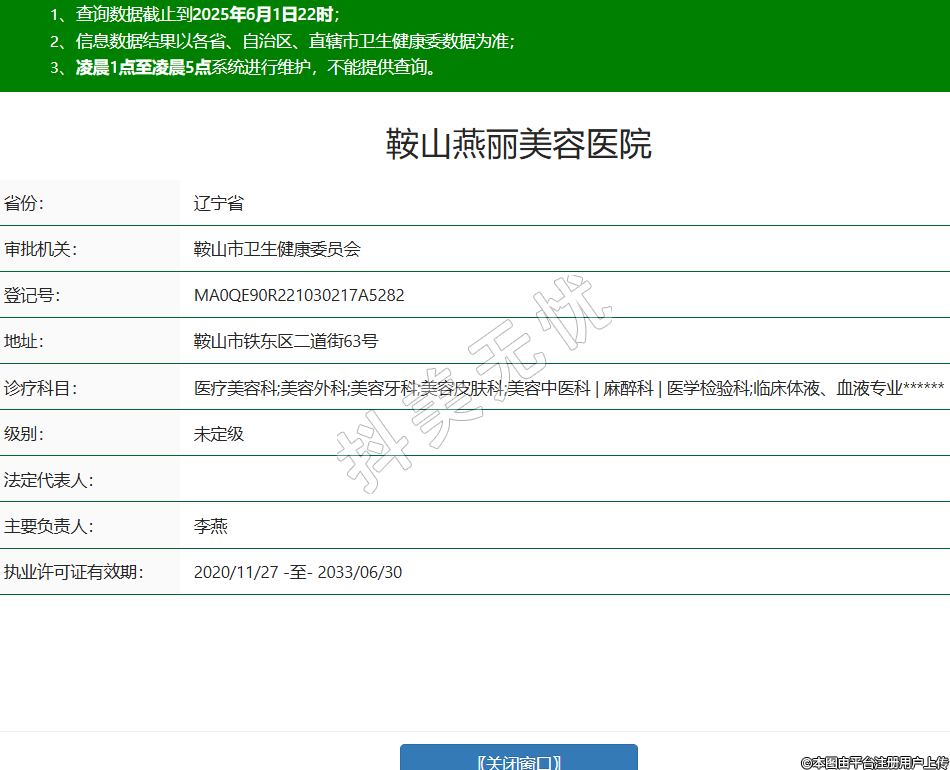This screenshot has height=770, width=950.
Task: Select the 未定级 level value
Action: coord(219,434)
